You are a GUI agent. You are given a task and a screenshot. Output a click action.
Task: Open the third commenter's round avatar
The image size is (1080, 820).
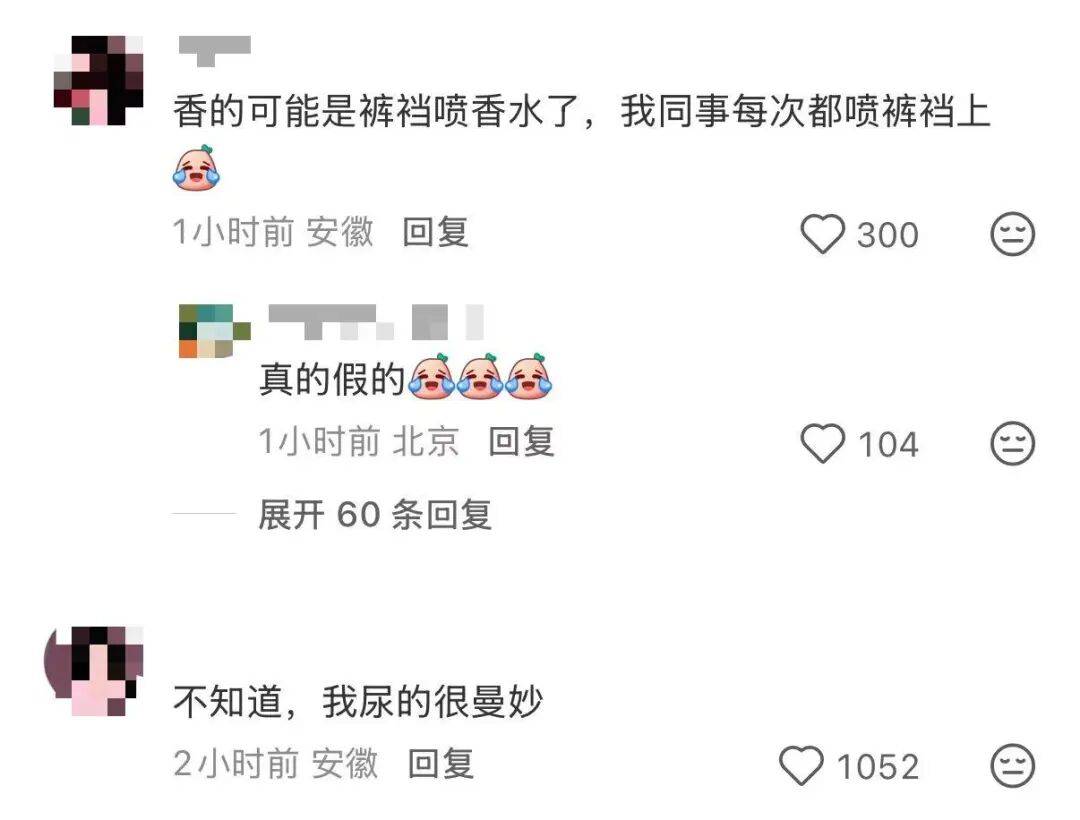(93, 671)
